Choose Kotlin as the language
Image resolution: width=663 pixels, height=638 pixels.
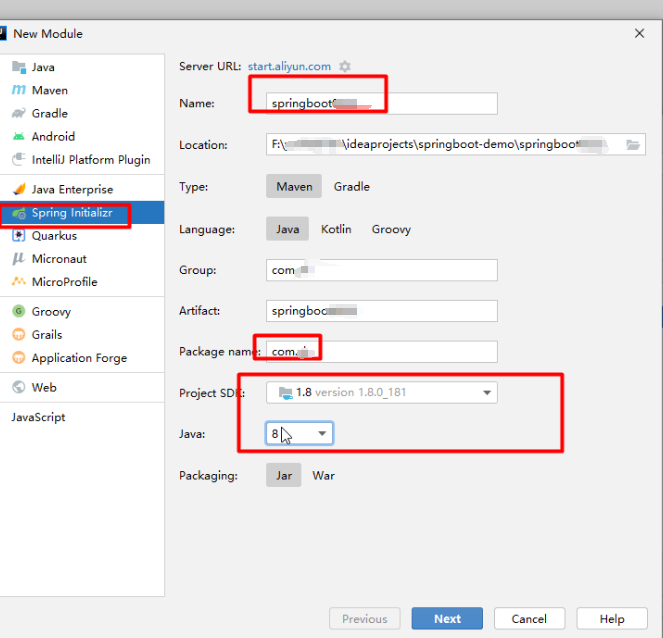(336, 229)
